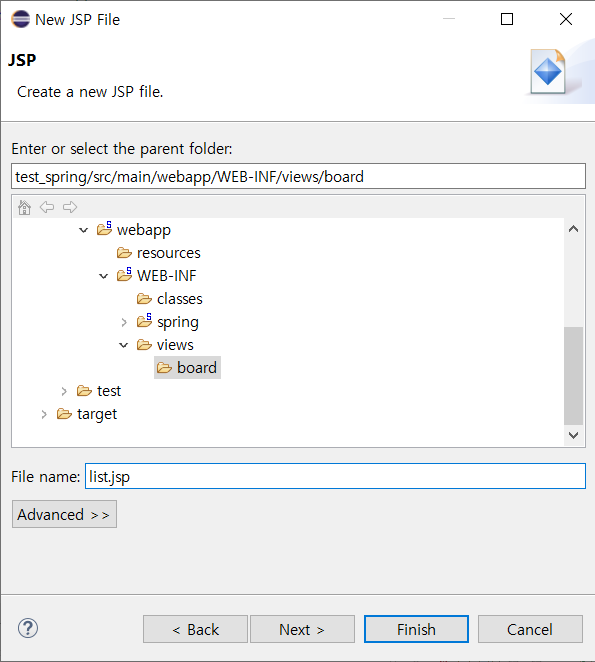This screenshot has height=662, width=595.
Task: Click the Home icon in folder toolbar
Action: (x=24, y=207)
